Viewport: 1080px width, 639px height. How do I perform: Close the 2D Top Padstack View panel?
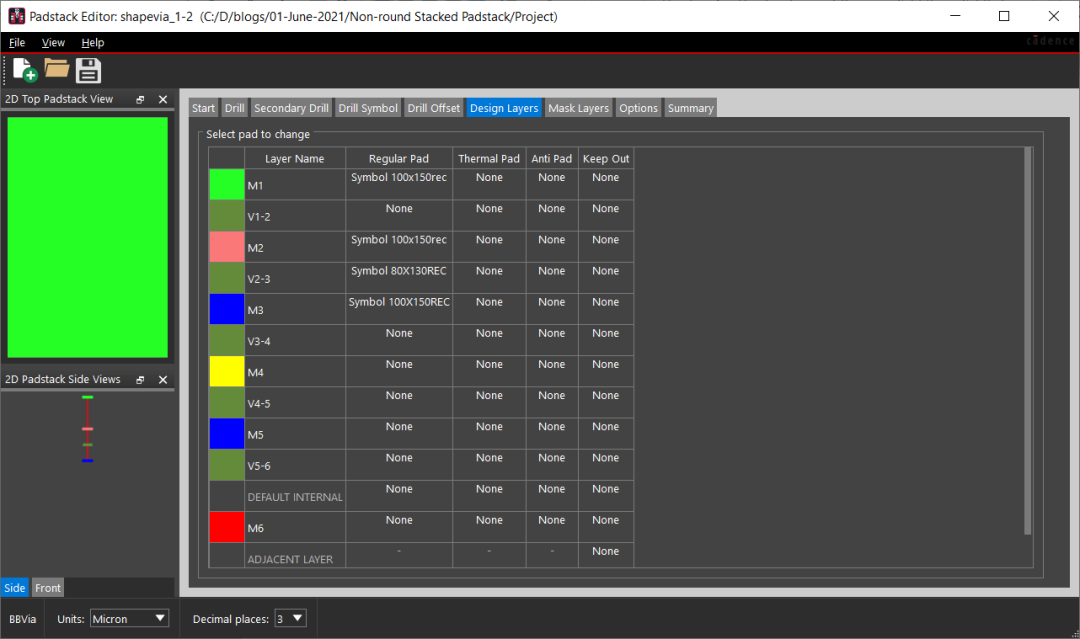(163, 100)
